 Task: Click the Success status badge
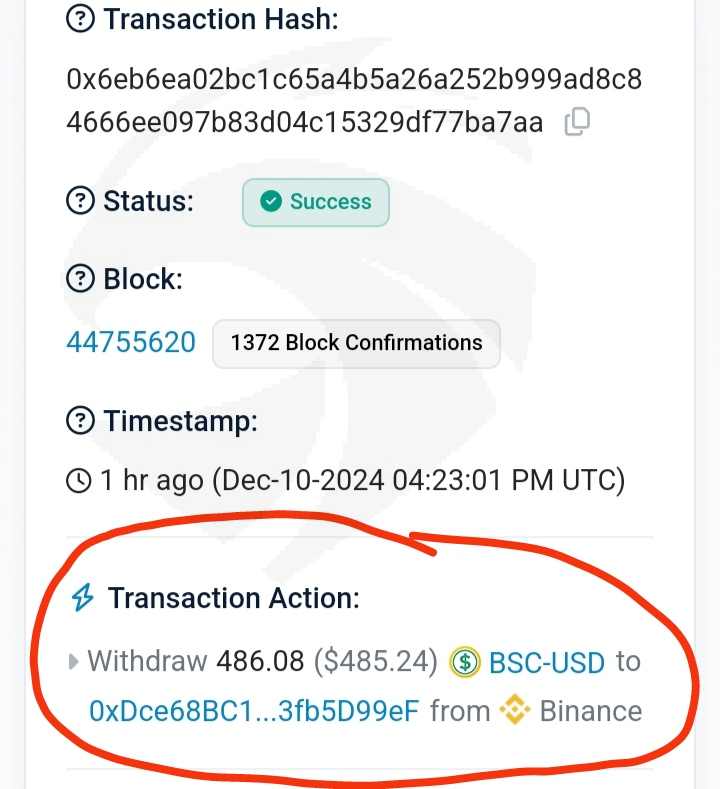click(315, 202)
